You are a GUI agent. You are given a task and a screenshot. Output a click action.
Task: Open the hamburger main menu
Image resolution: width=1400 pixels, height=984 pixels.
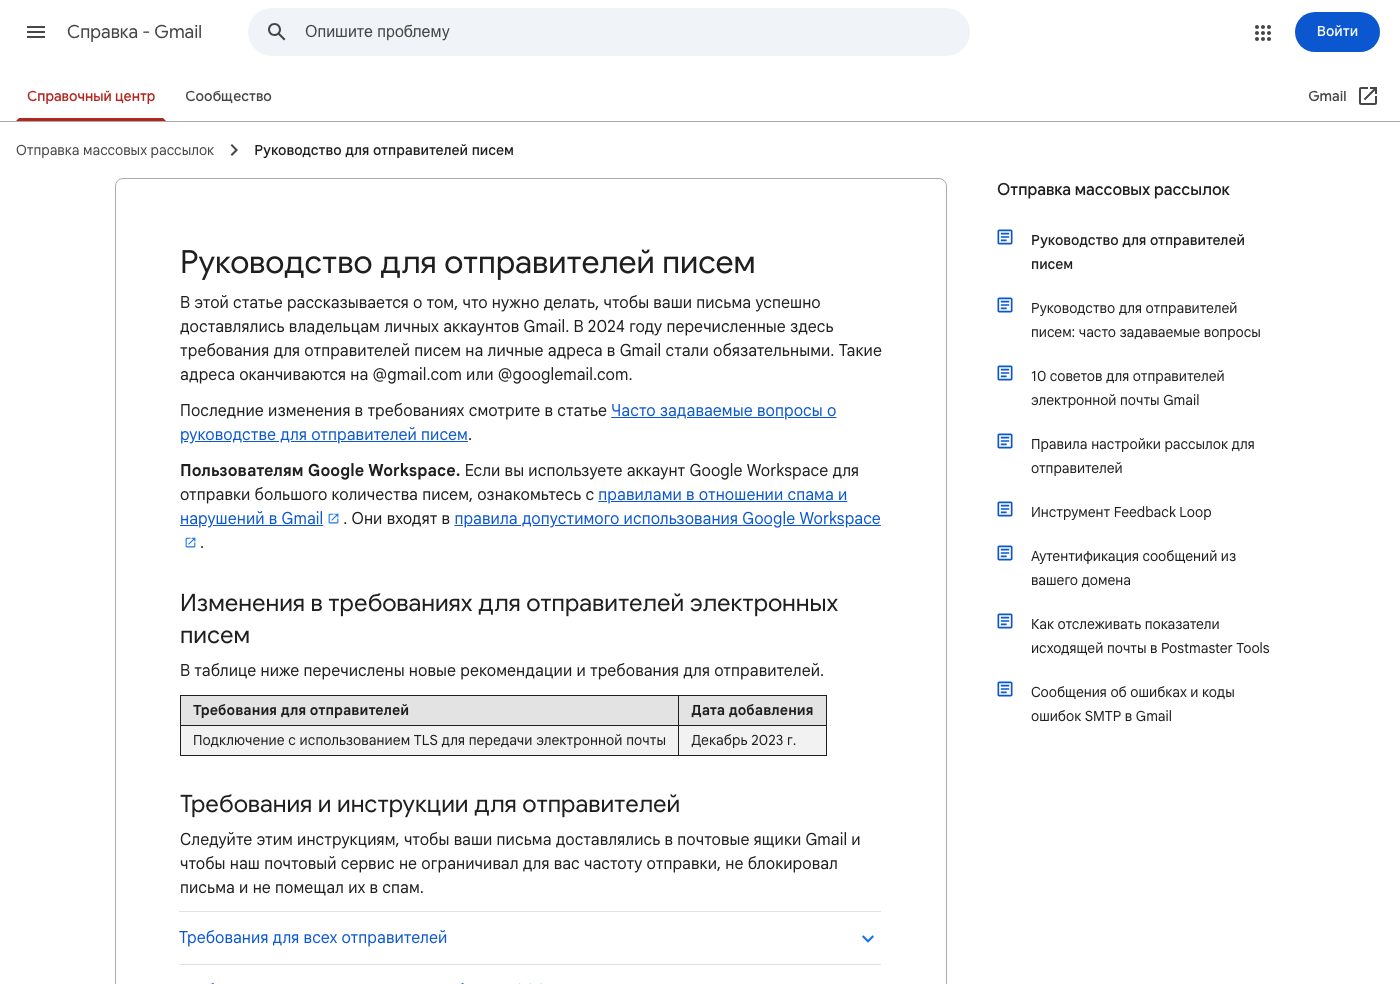click(36, 32)
